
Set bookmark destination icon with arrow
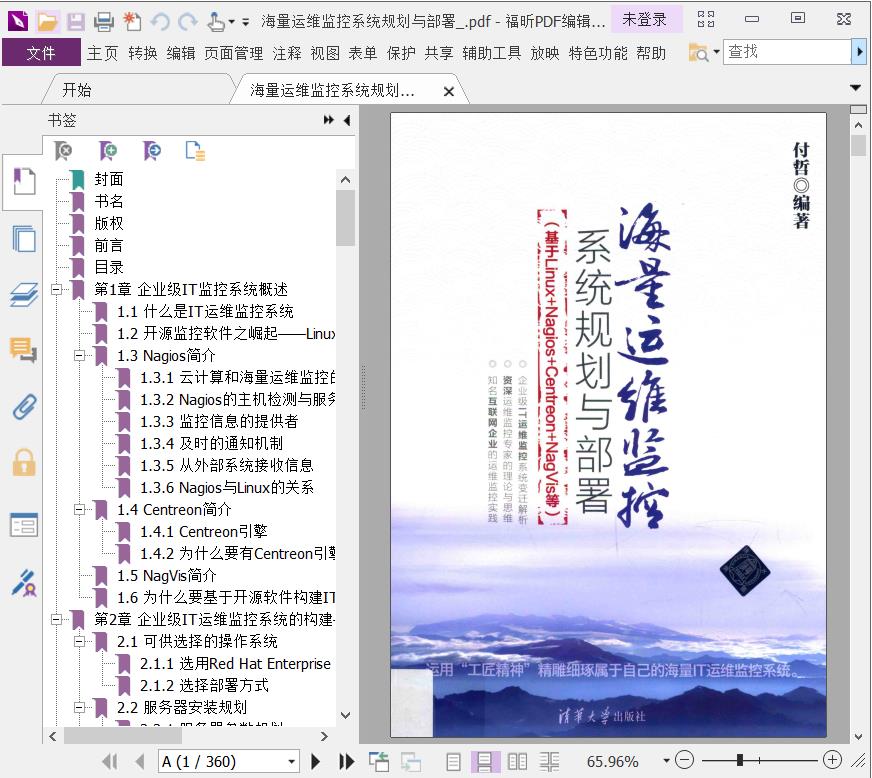pyautogui.click(x=152, y=151)
